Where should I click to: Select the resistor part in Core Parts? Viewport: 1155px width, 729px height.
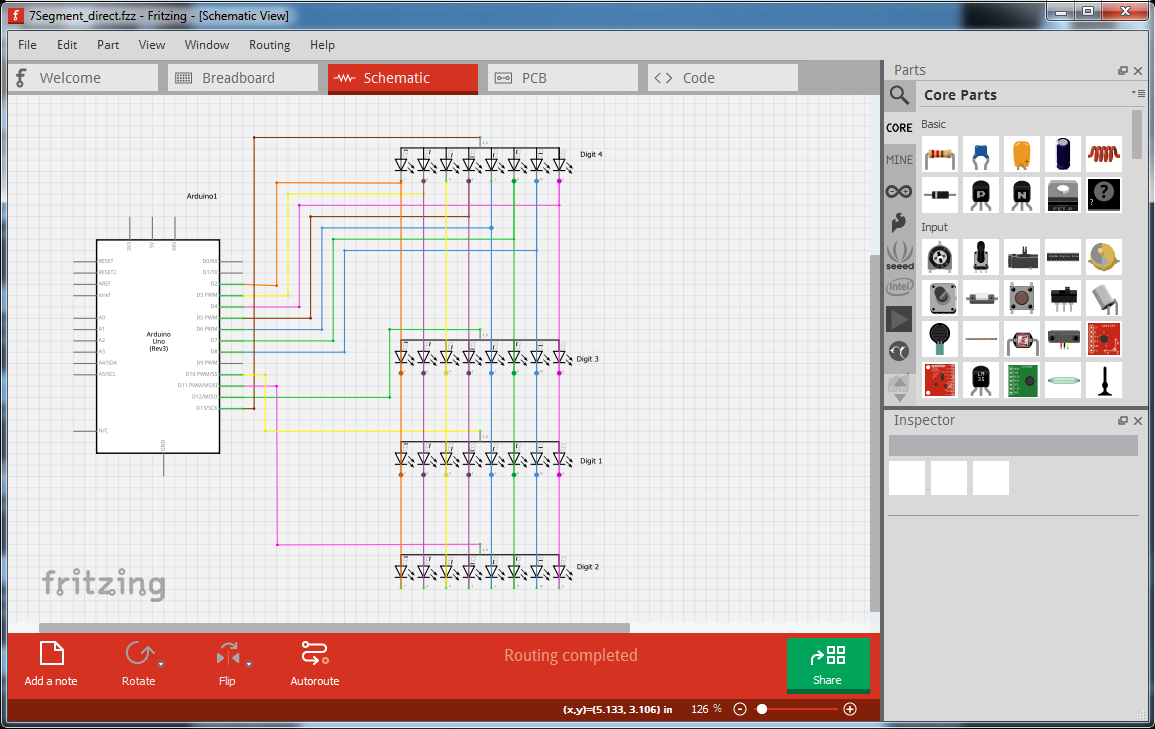coord(939,153)
